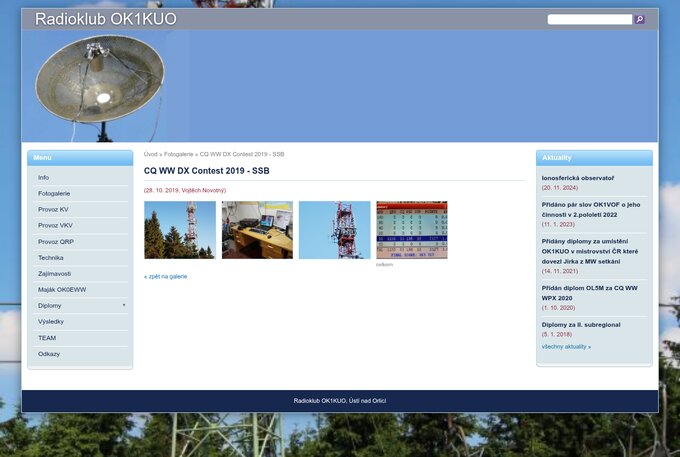Expand the Diplomy submenu arrow
The height and width of the screenshot is (457, 680).
(x=124, y=305)
